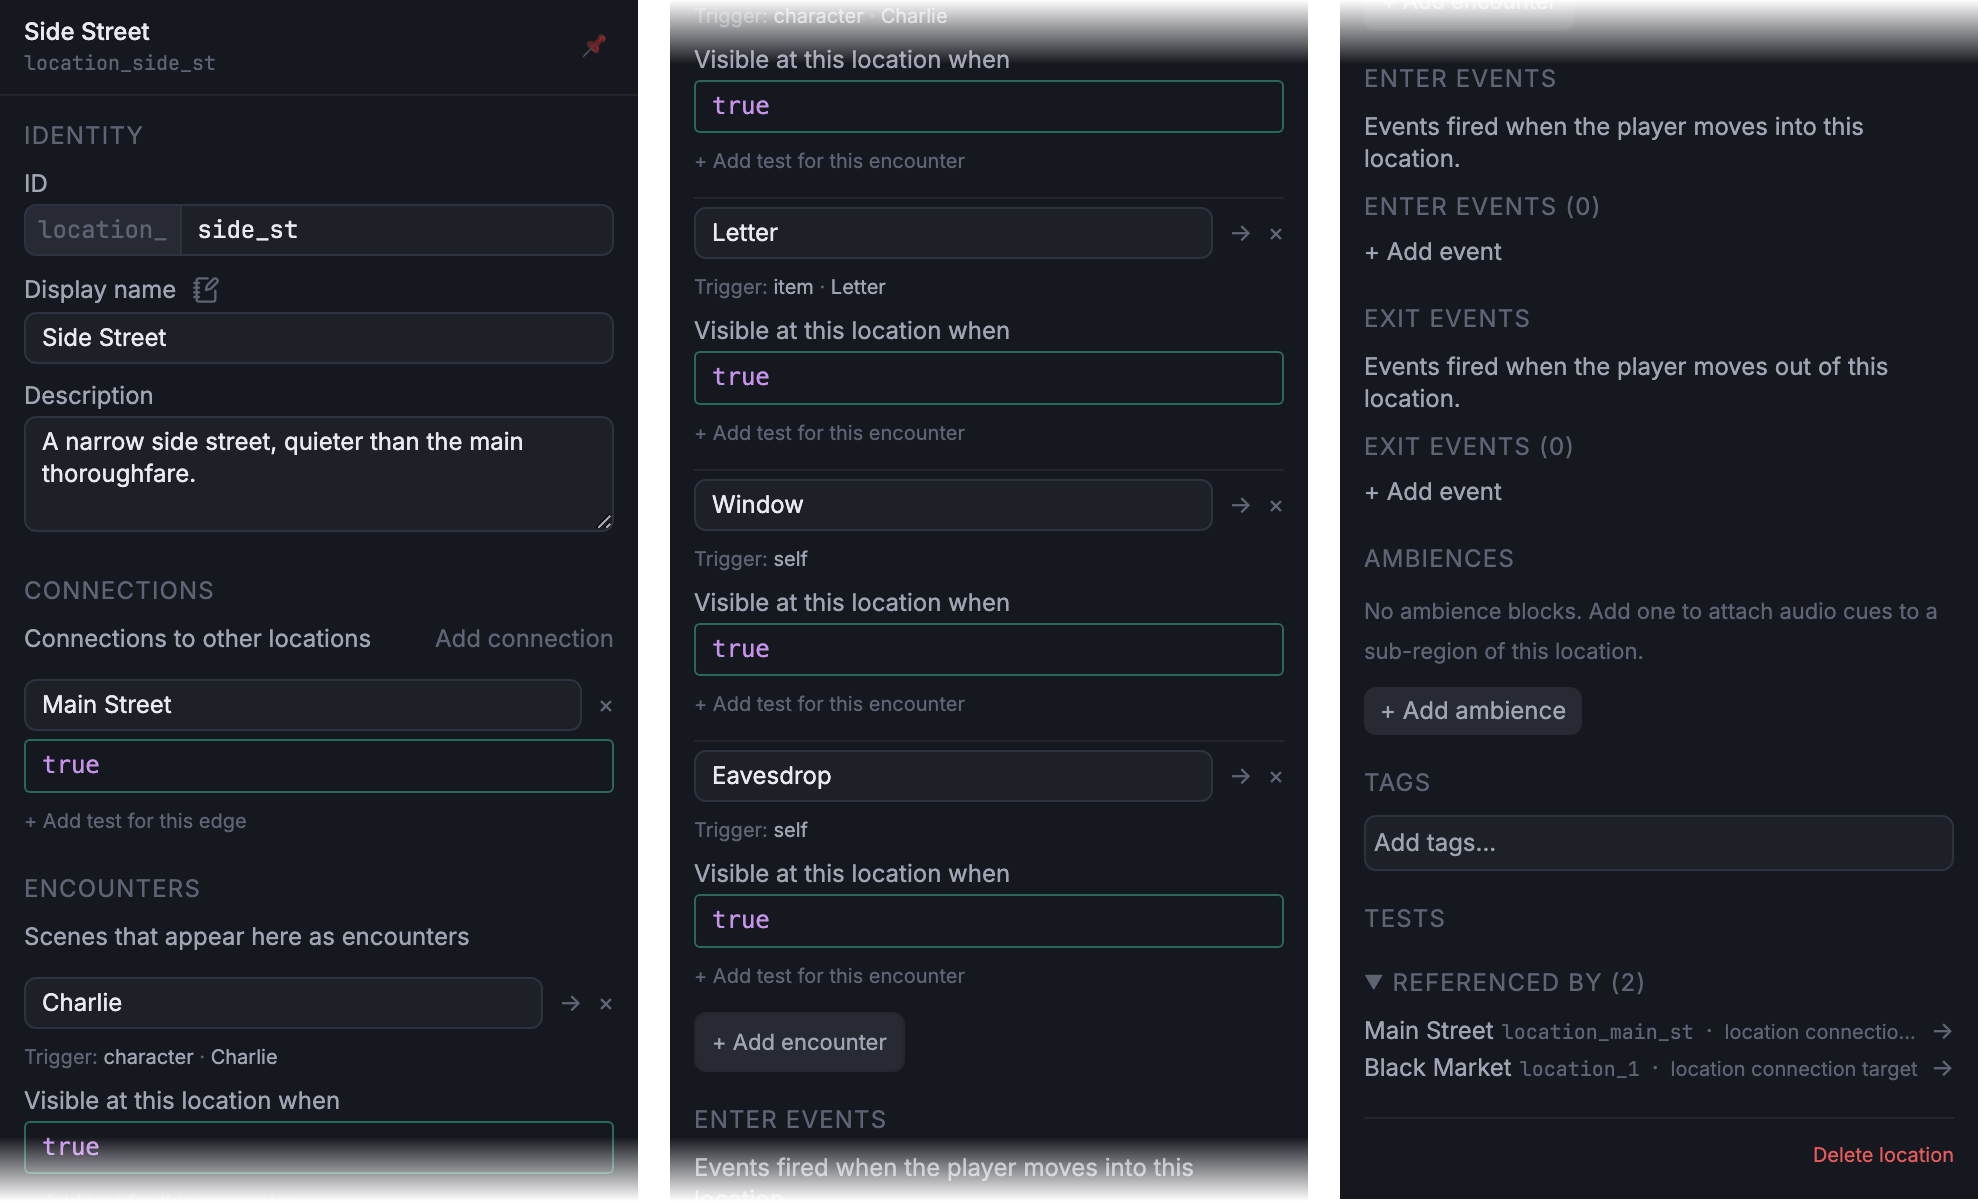Go to the Letter encounter with arrow icon

tap(1241, 233)
